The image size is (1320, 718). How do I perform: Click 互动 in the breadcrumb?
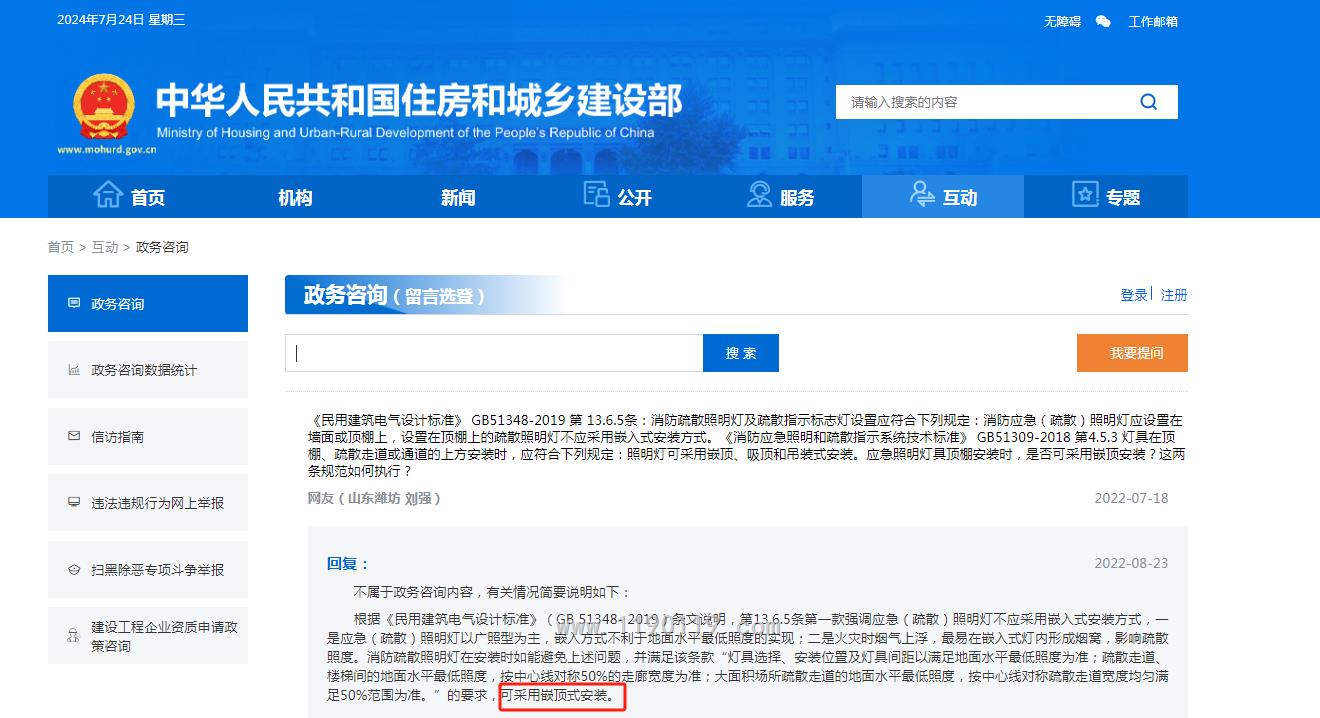coord(105,247)
